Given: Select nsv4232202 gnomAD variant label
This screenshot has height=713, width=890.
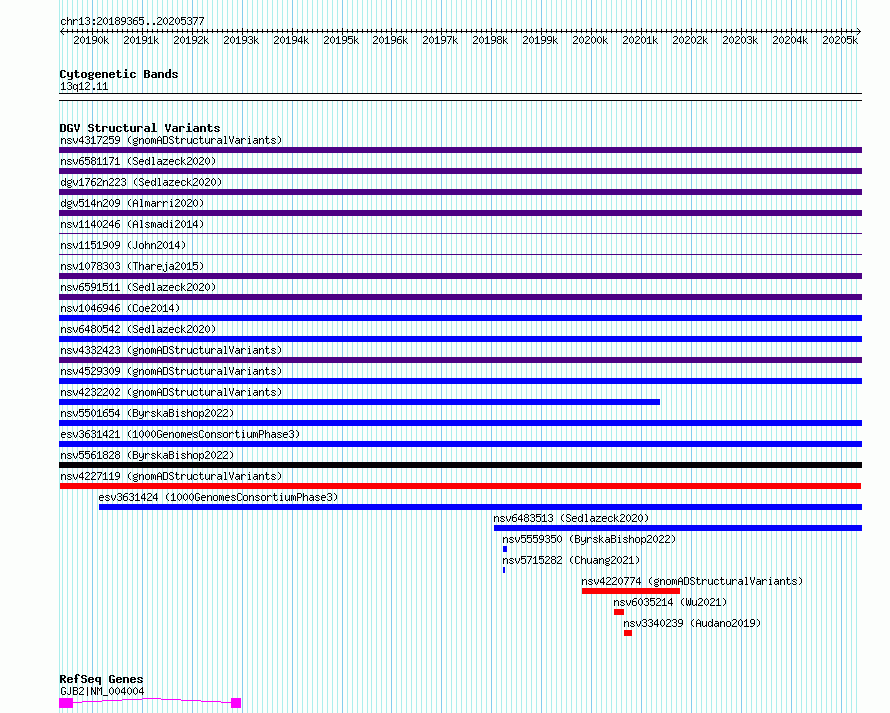Looking at the screenshot, I should pos(171,392).
